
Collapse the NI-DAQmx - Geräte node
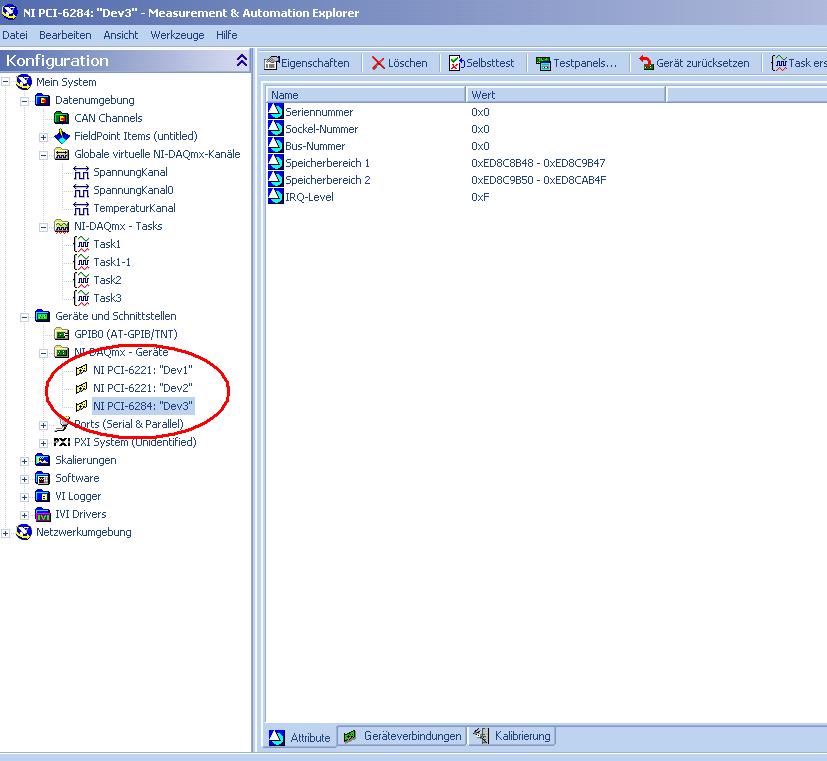44,353
